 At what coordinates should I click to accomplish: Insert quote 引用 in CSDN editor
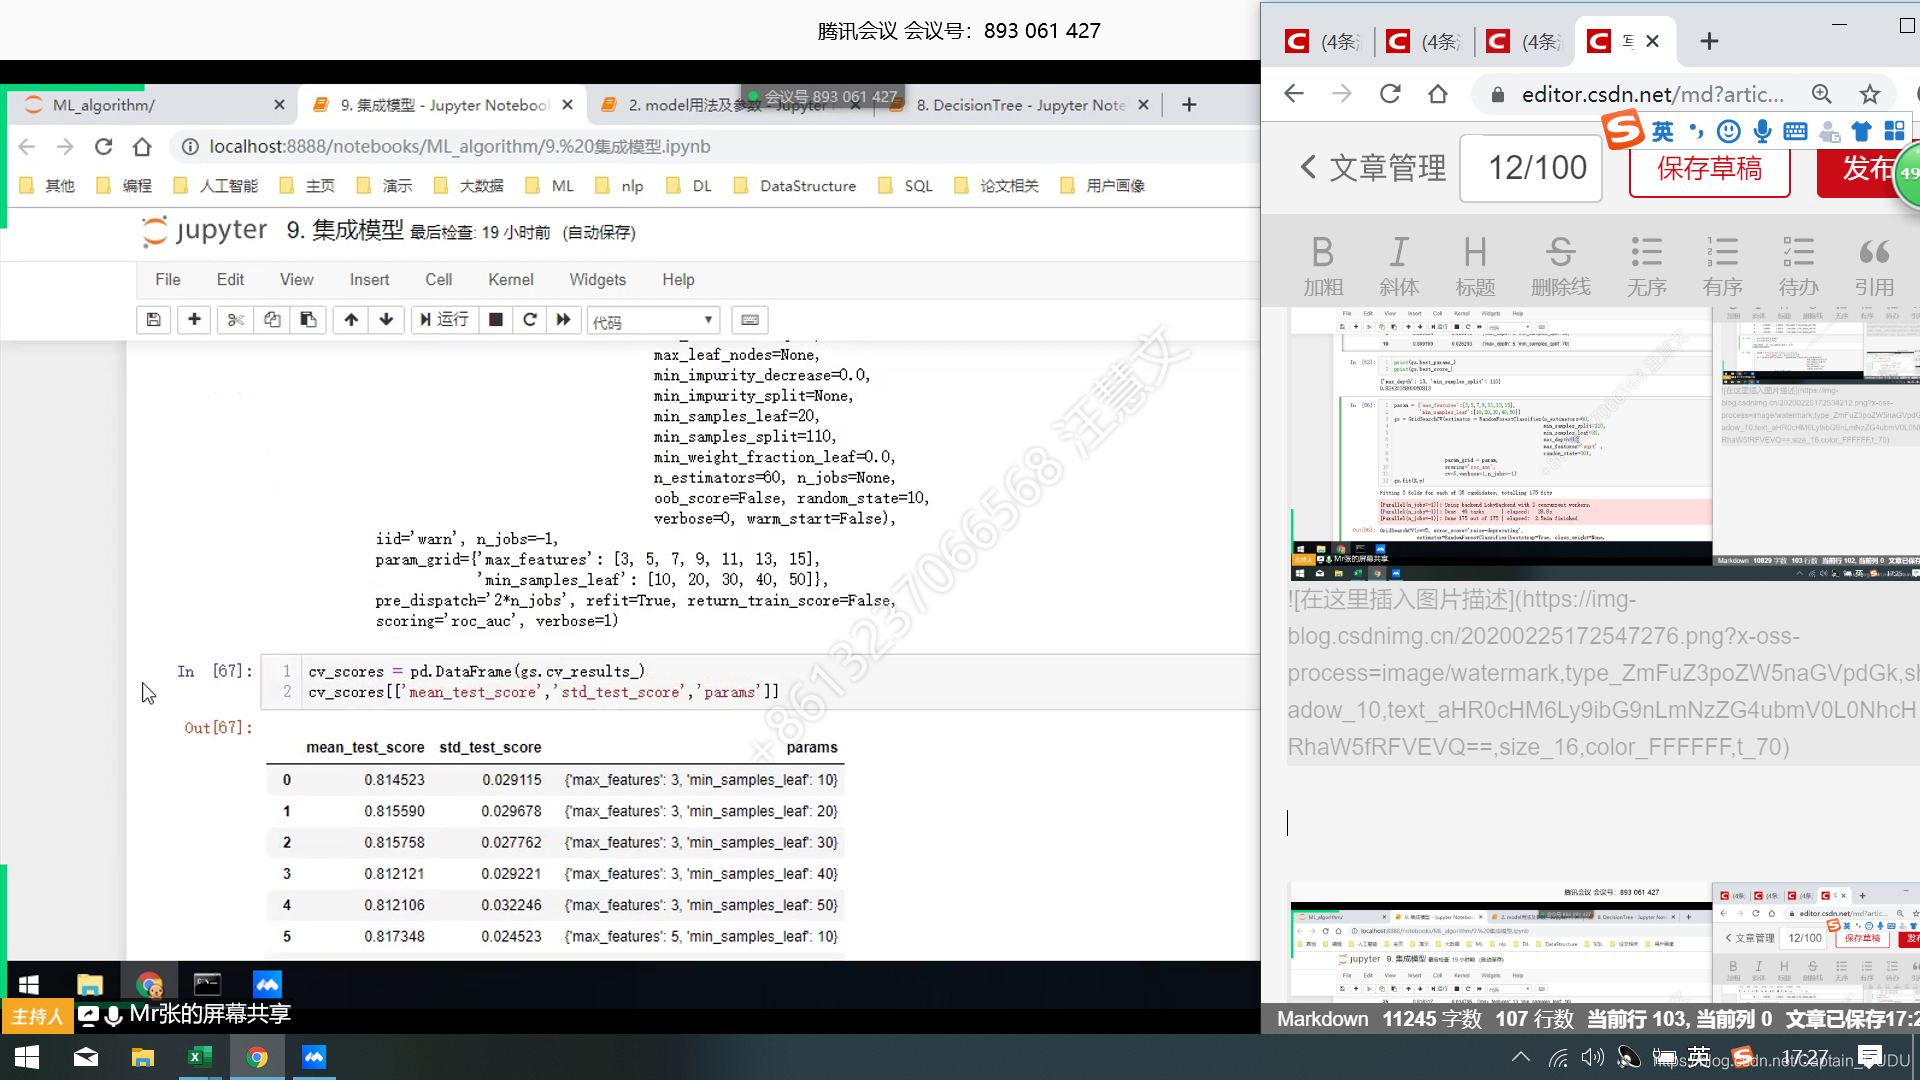pyautogui.click(x=1874, y=266)
